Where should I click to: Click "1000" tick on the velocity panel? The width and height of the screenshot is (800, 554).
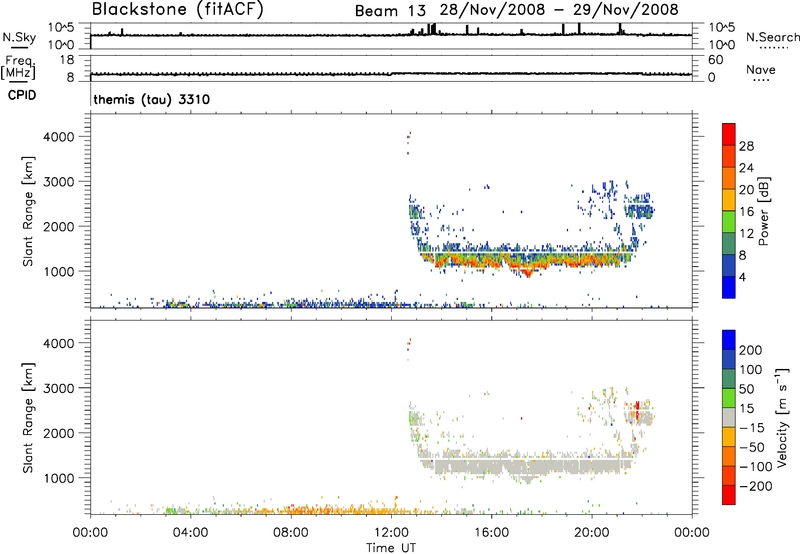58,478
